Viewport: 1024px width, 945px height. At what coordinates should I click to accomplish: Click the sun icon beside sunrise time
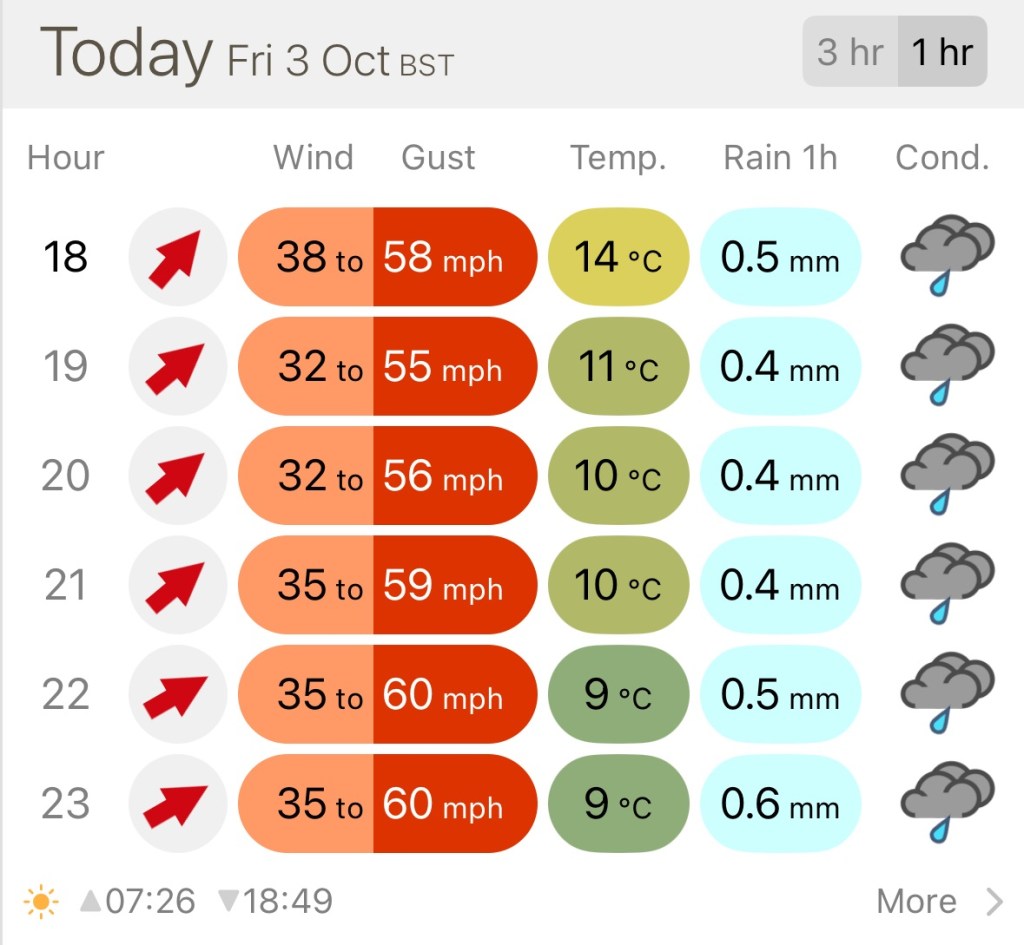pyautogui.click(x=41, y=902)
